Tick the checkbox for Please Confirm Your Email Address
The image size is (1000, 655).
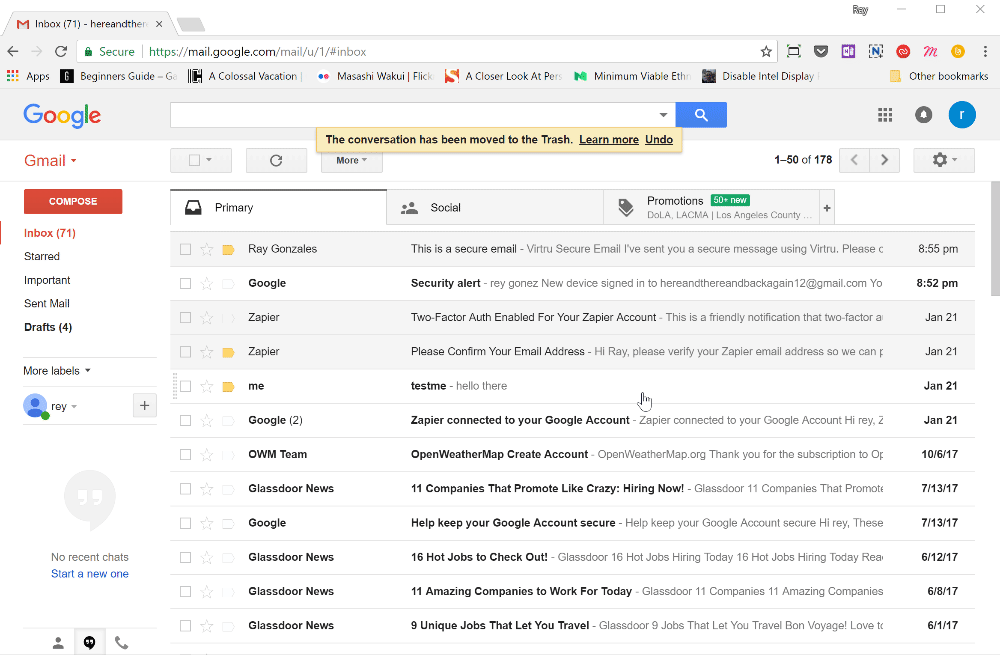[186, 352]
